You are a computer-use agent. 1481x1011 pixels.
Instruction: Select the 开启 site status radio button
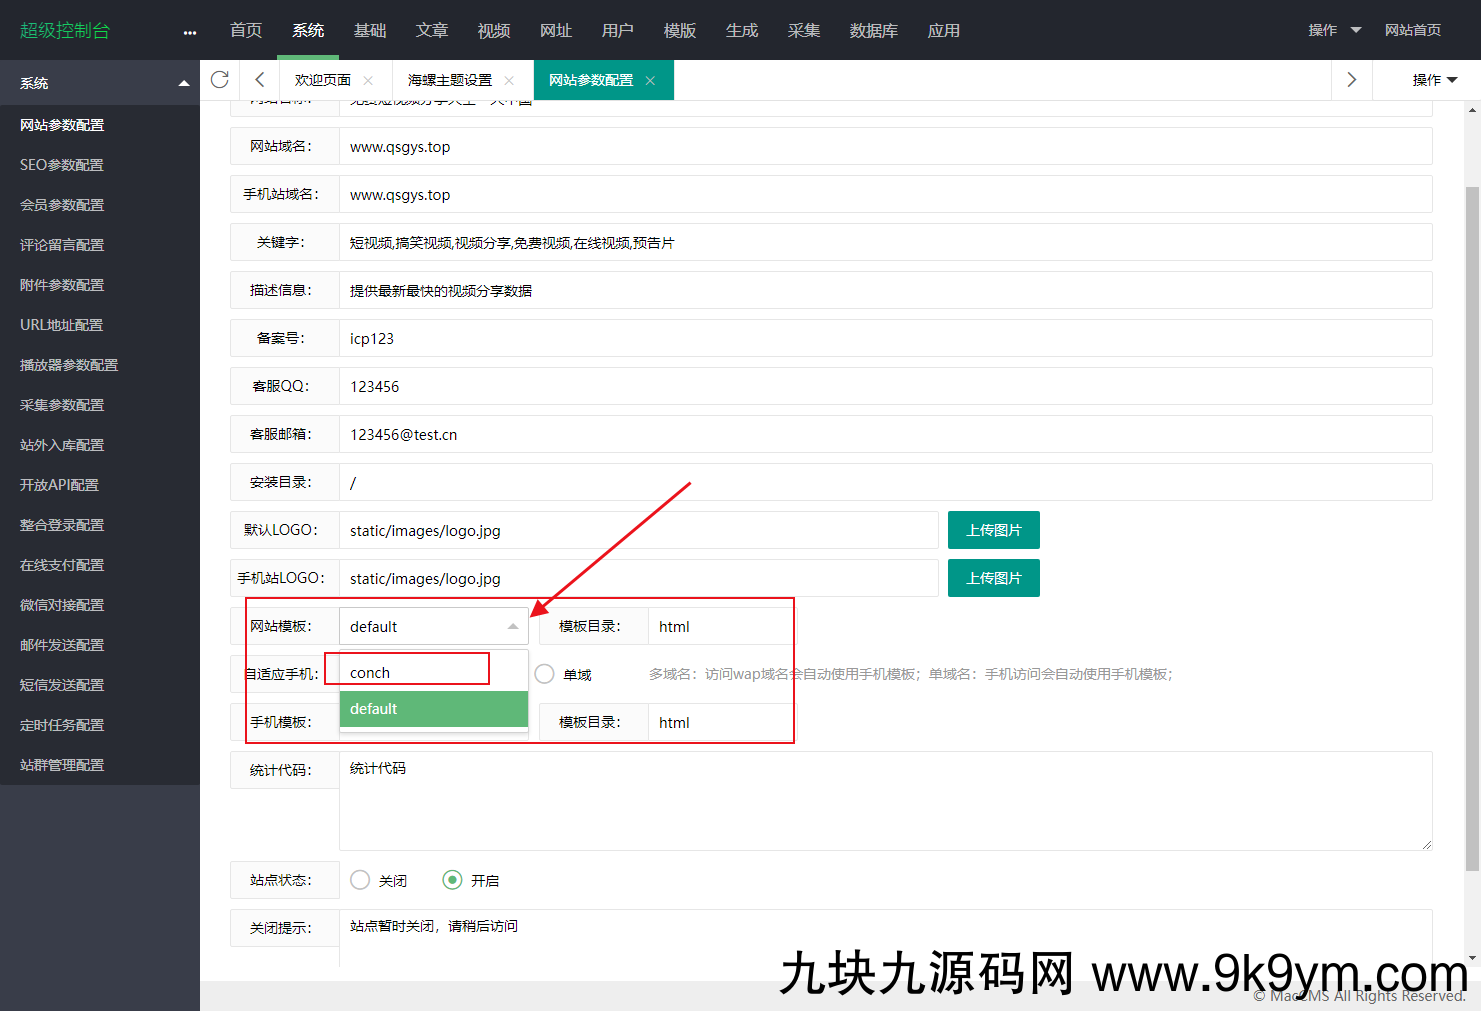point(452,880)
